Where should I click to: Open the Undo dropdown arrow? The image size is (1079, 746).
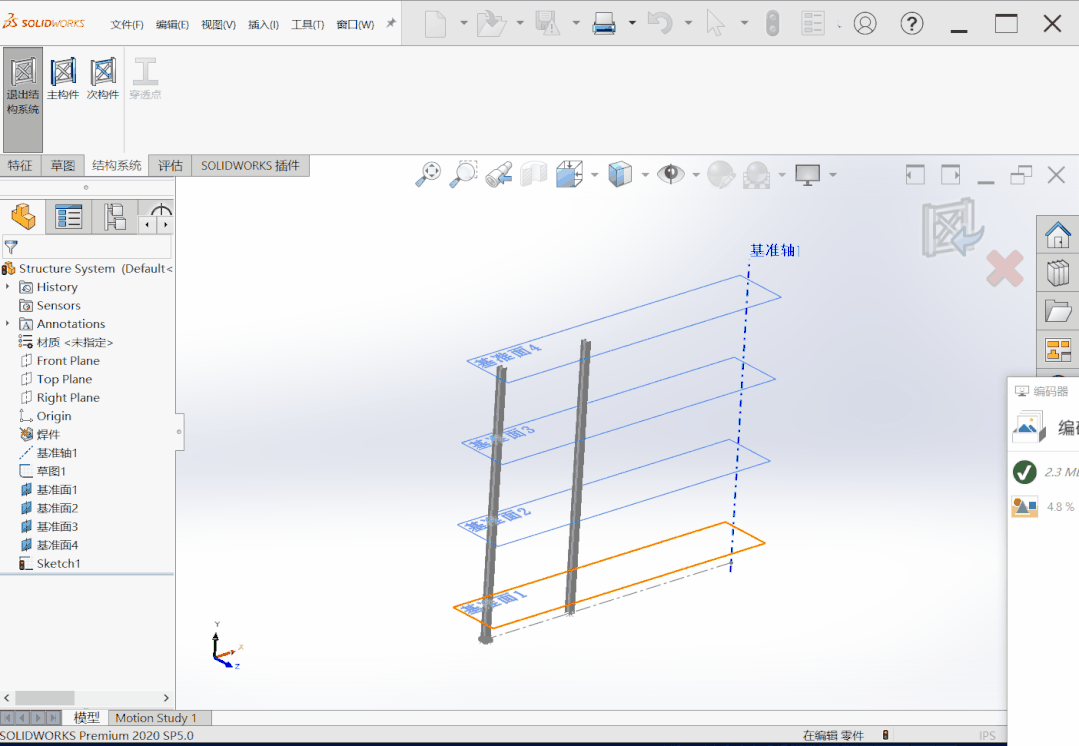coord(688,23)
